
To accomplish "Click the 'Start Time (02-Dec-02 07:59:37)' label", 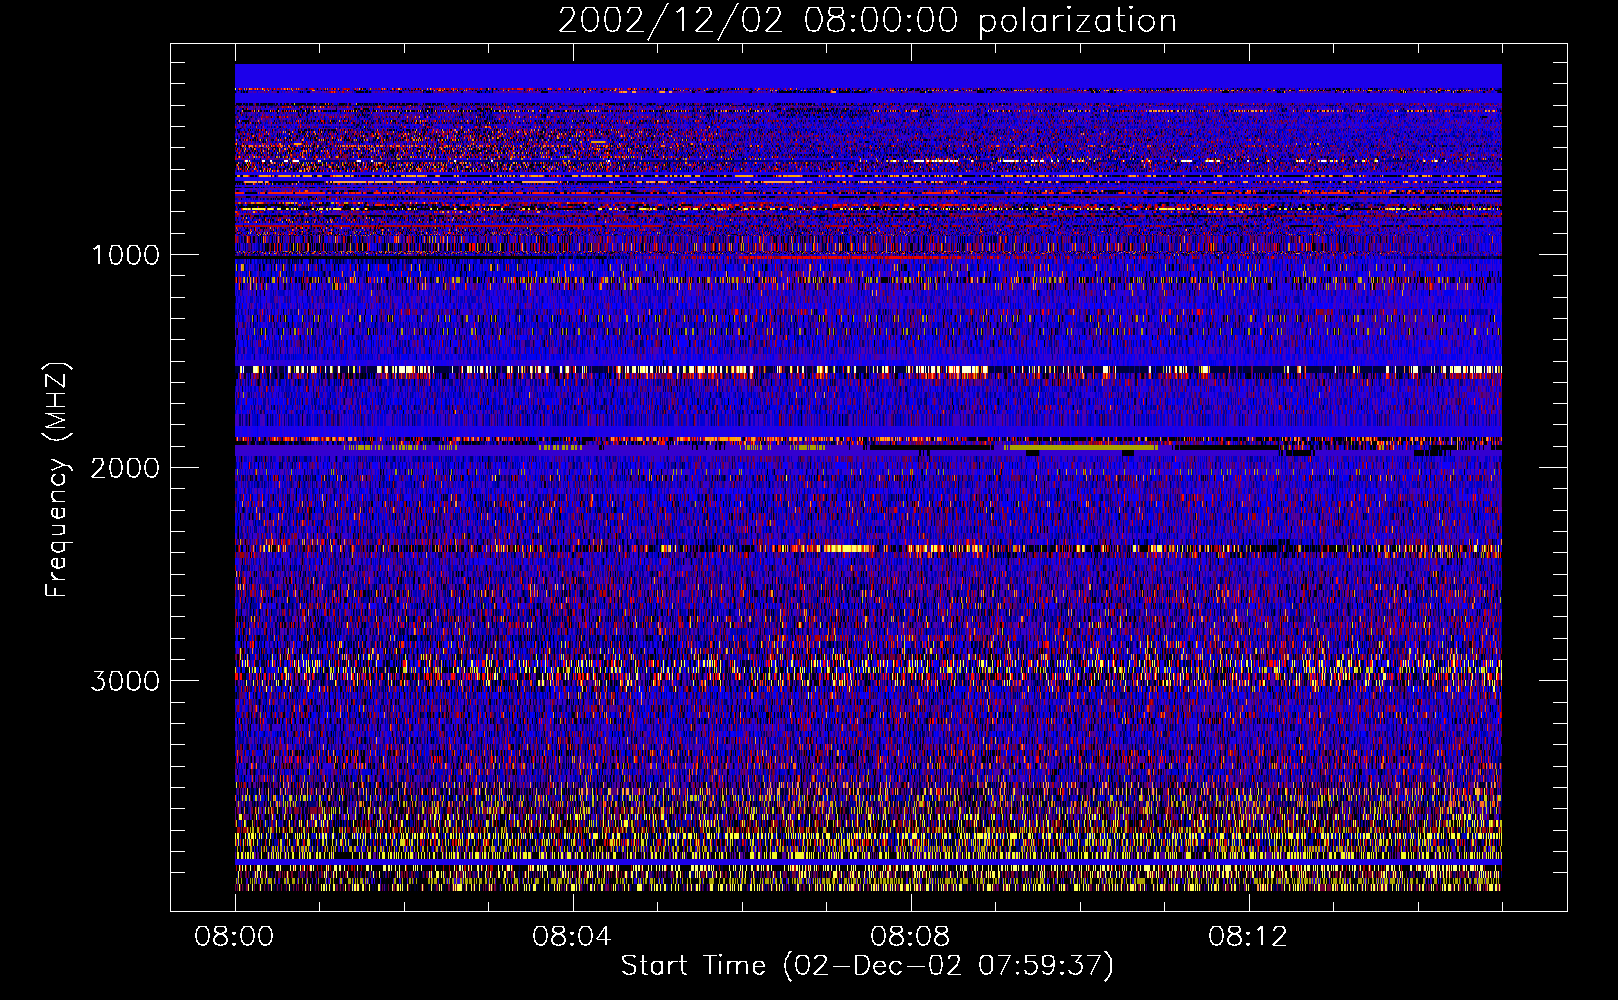I will coord(867,966).
